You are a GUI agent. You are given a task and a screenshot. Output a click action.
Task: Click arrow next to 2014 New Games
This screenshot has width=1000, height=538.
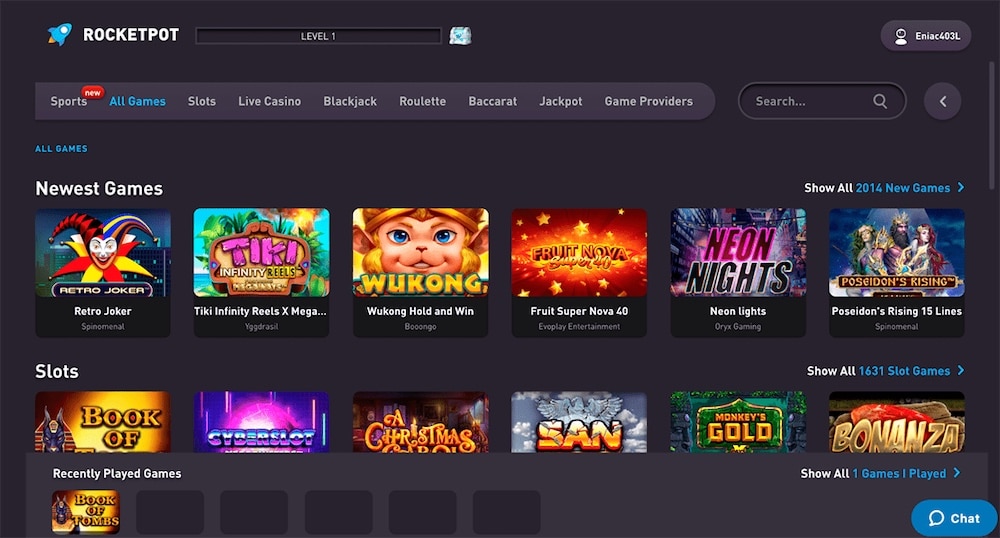pyautogui.click(x=960, y=187)
